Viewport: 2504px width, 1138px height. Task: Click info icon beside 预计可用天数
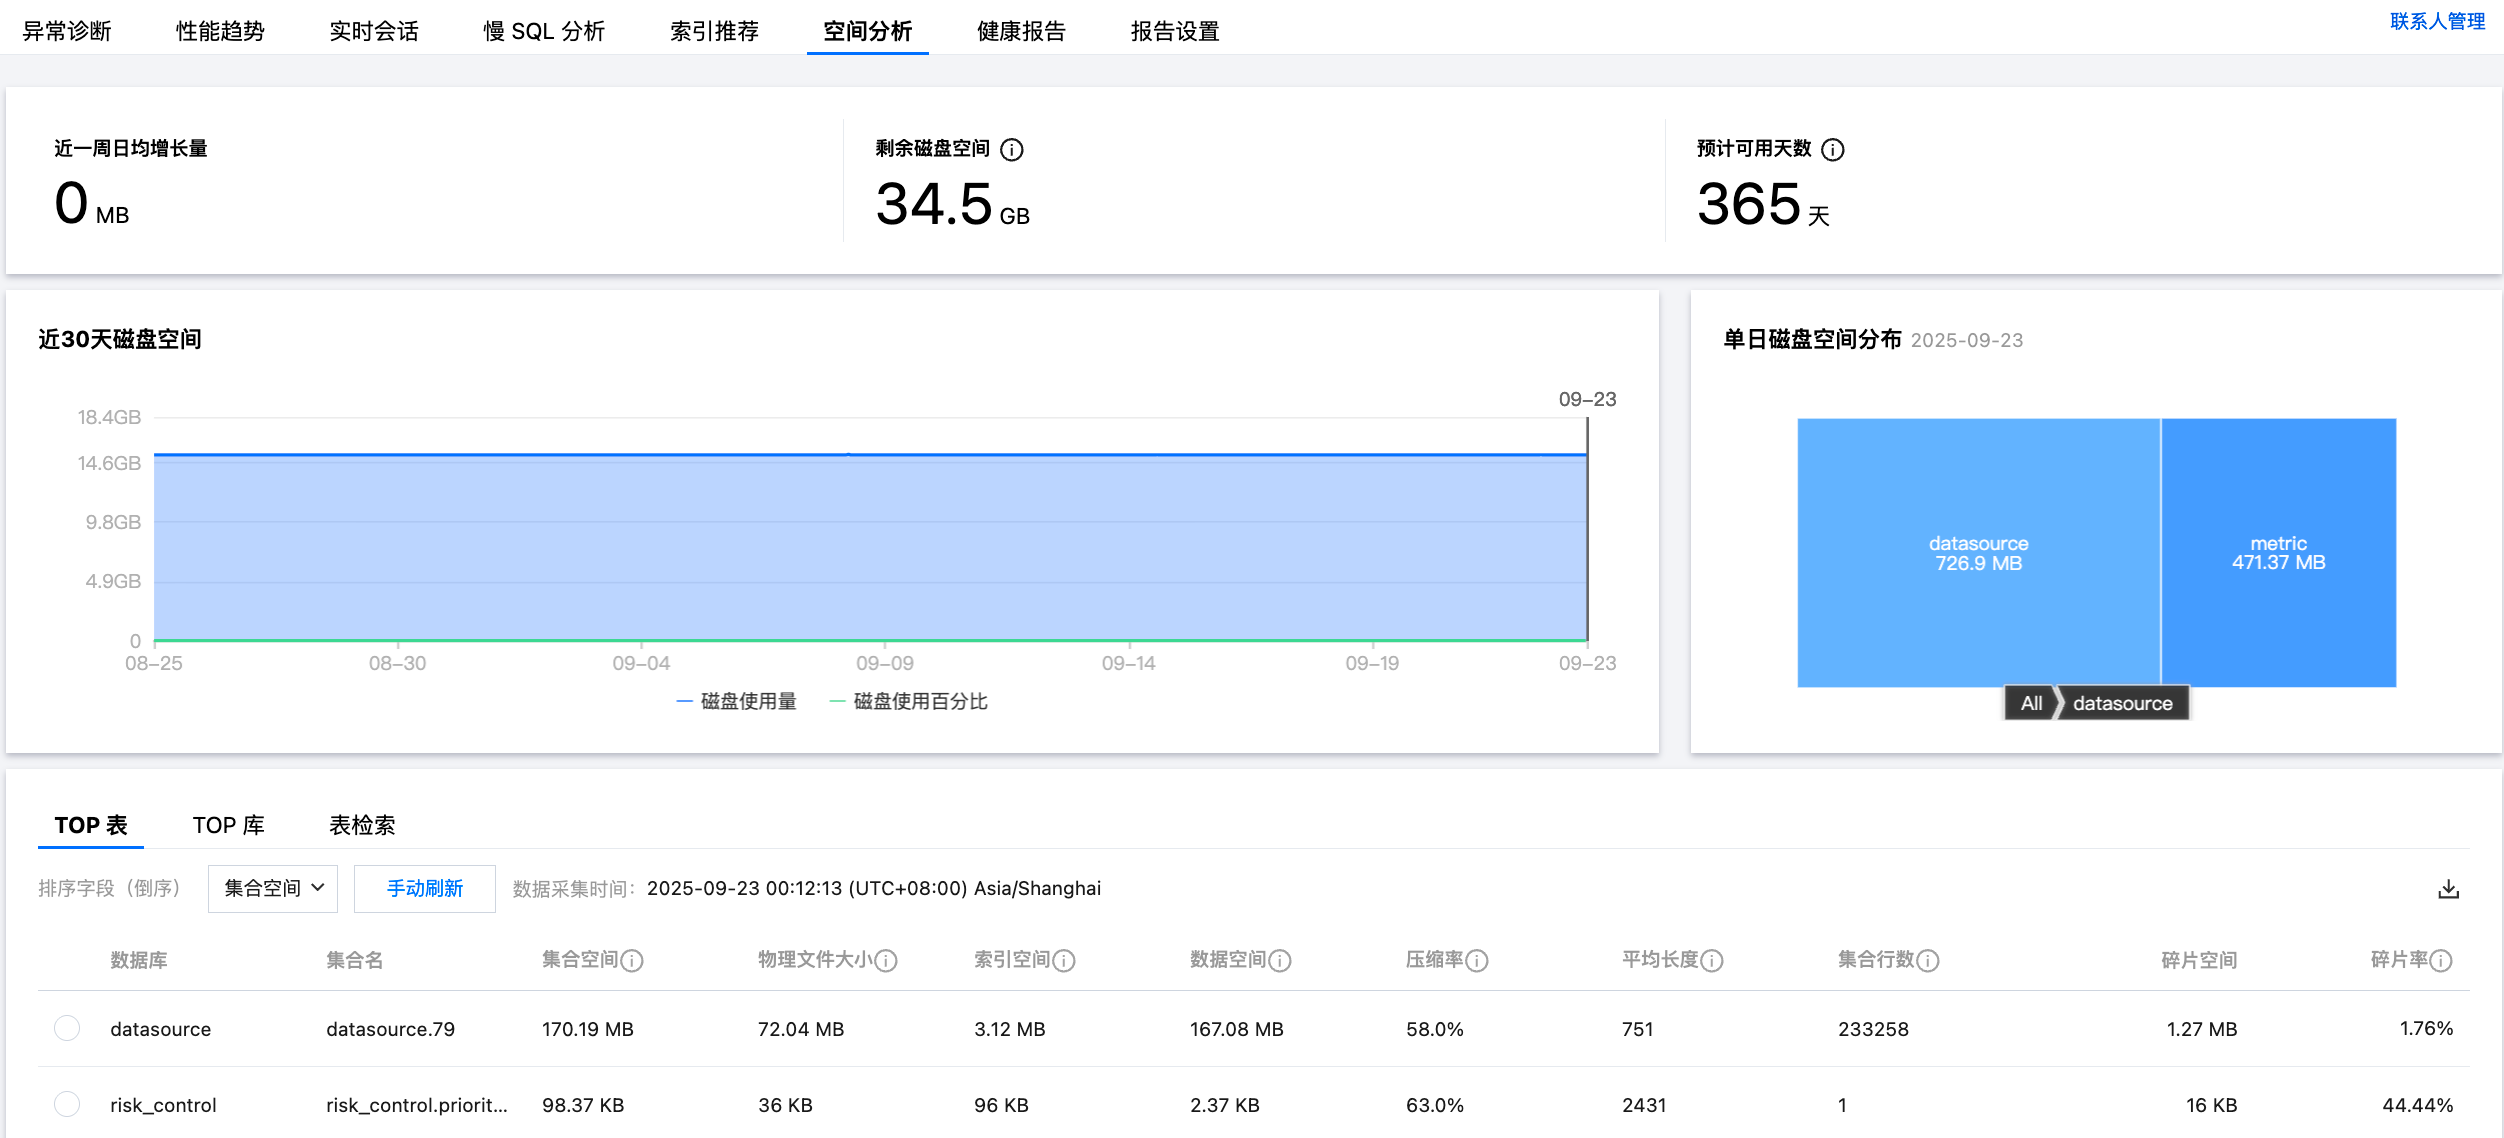click(1833, 150)
